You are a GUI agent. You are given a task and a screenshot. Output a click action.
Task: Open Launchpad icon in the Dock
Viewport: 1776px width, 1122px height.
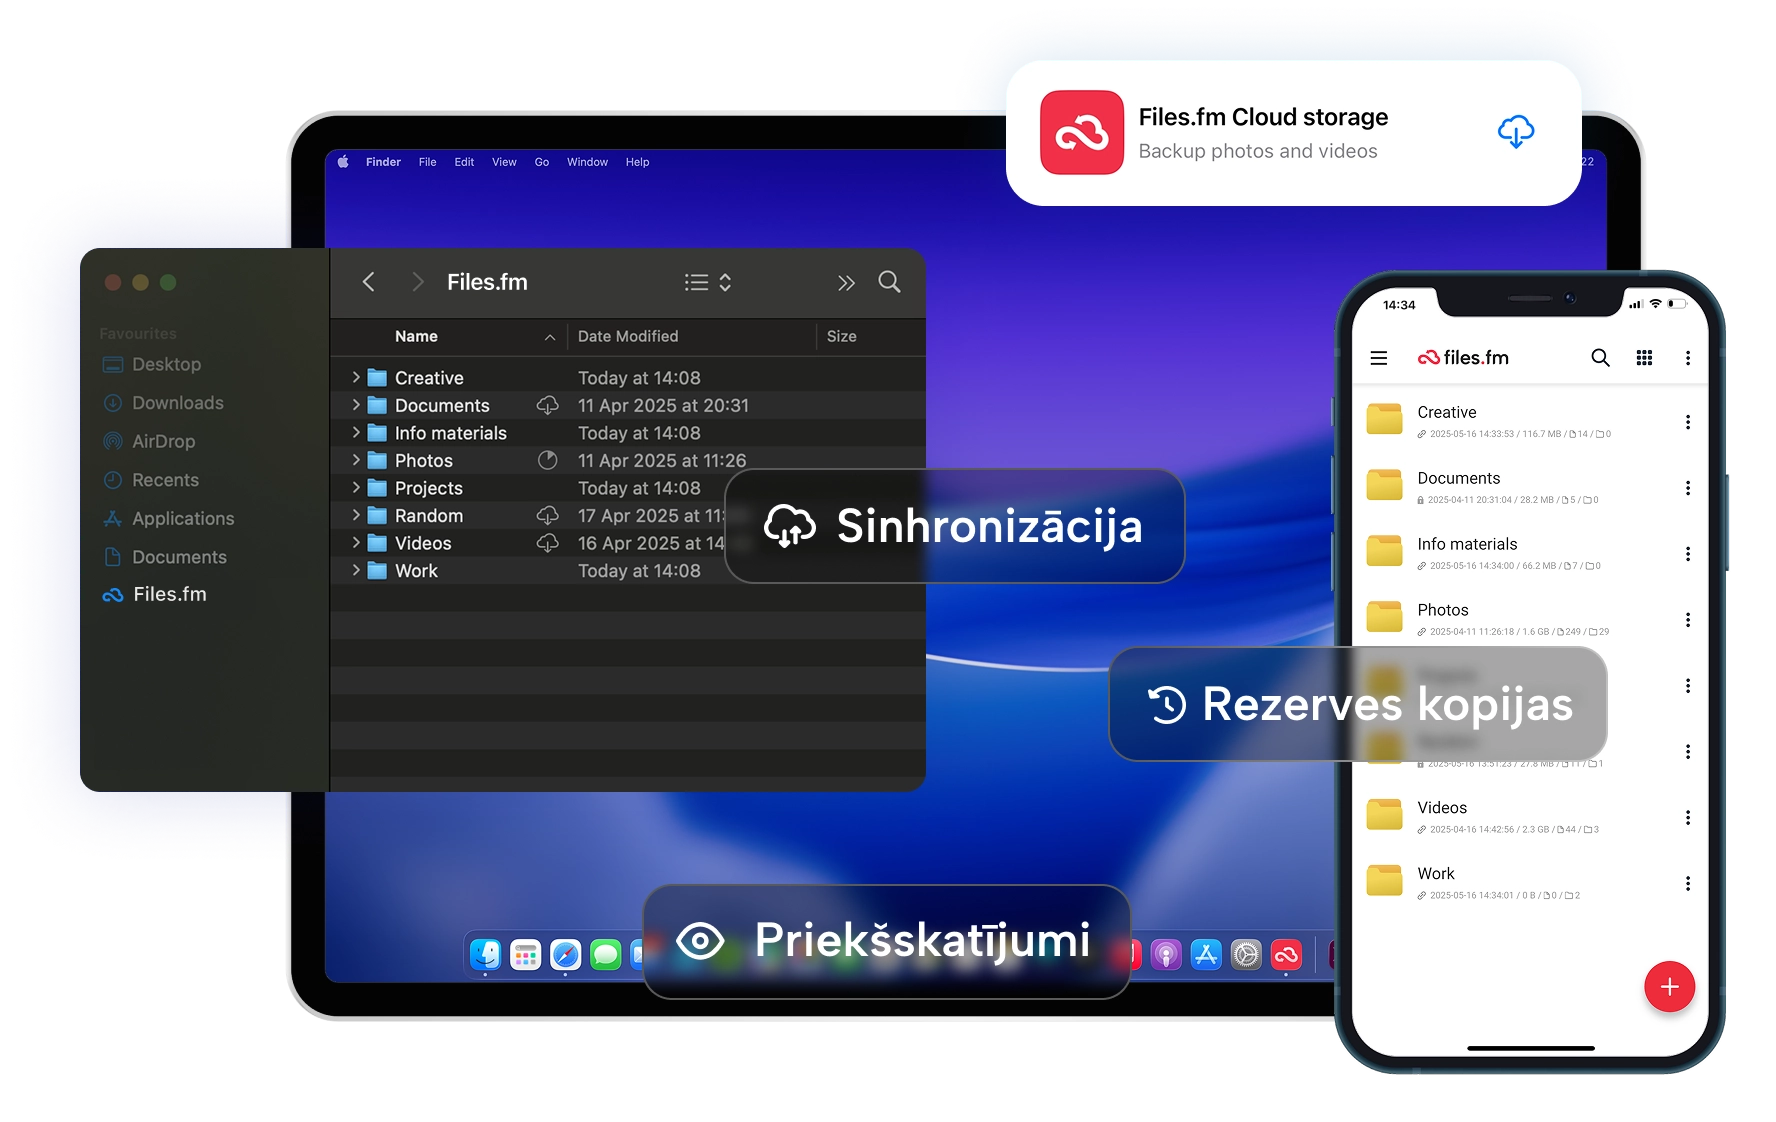coord(525,955)
